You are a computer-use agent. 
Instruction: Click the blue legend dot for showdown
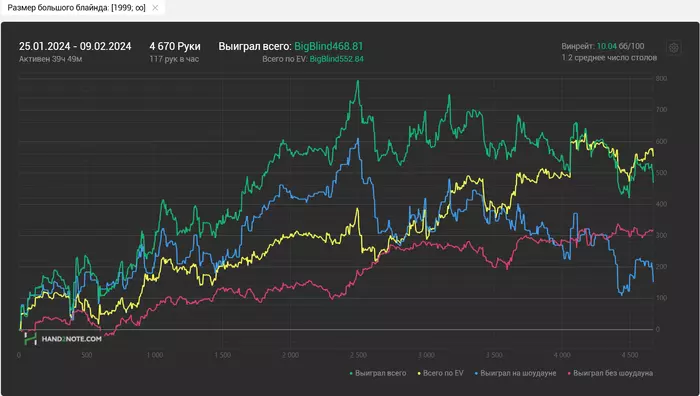[x=476, y=373]
